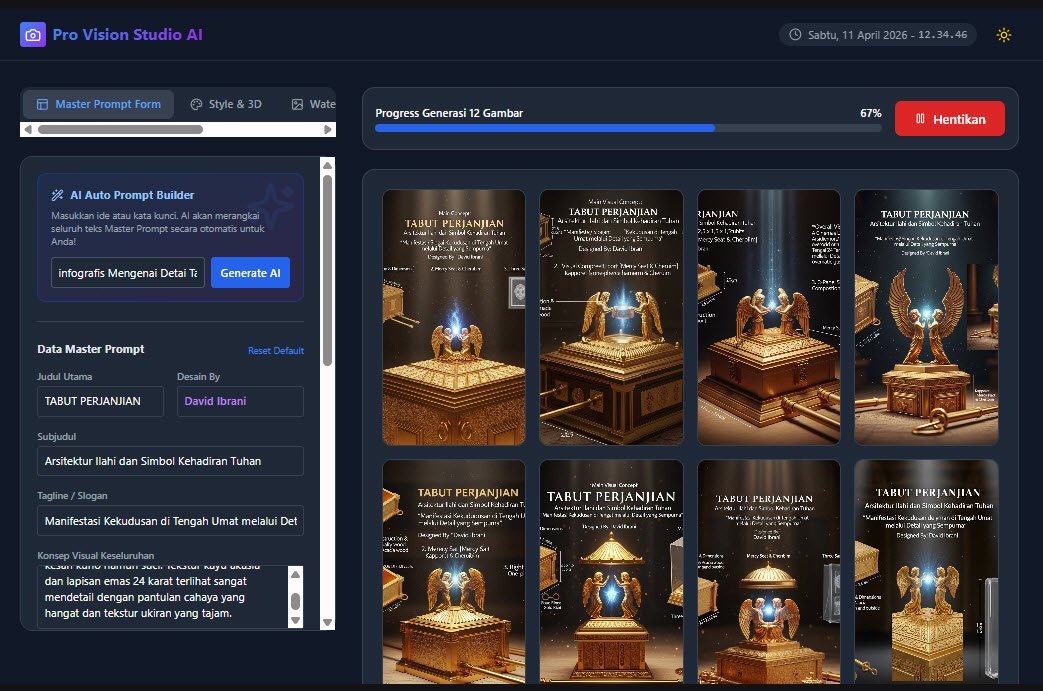The image size is (1043, 691).
Task: Open the second thumbnail in the top row
Action: [611, 317]
